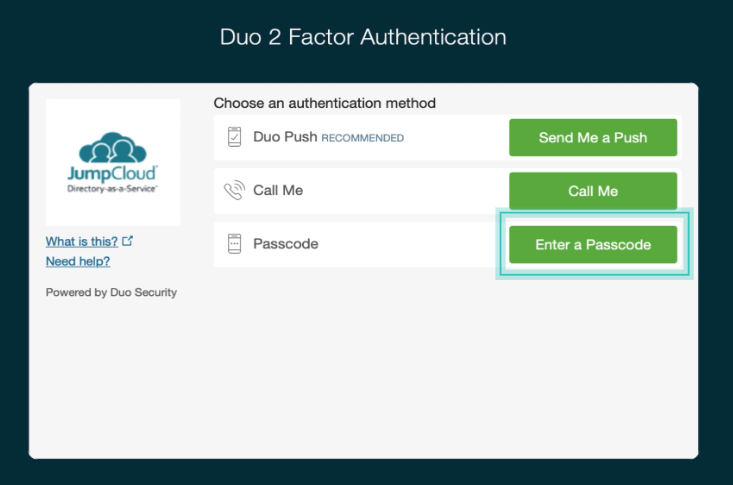Click the JumpCloud cloud logo graphic
733x485 pixels.
[112, 149]
